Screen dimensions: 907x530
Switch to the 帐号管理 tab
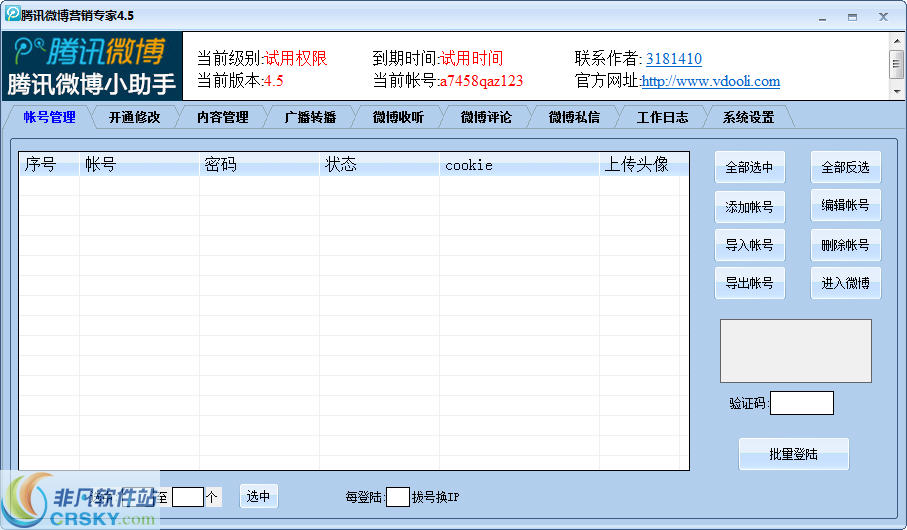pos(49,117)
